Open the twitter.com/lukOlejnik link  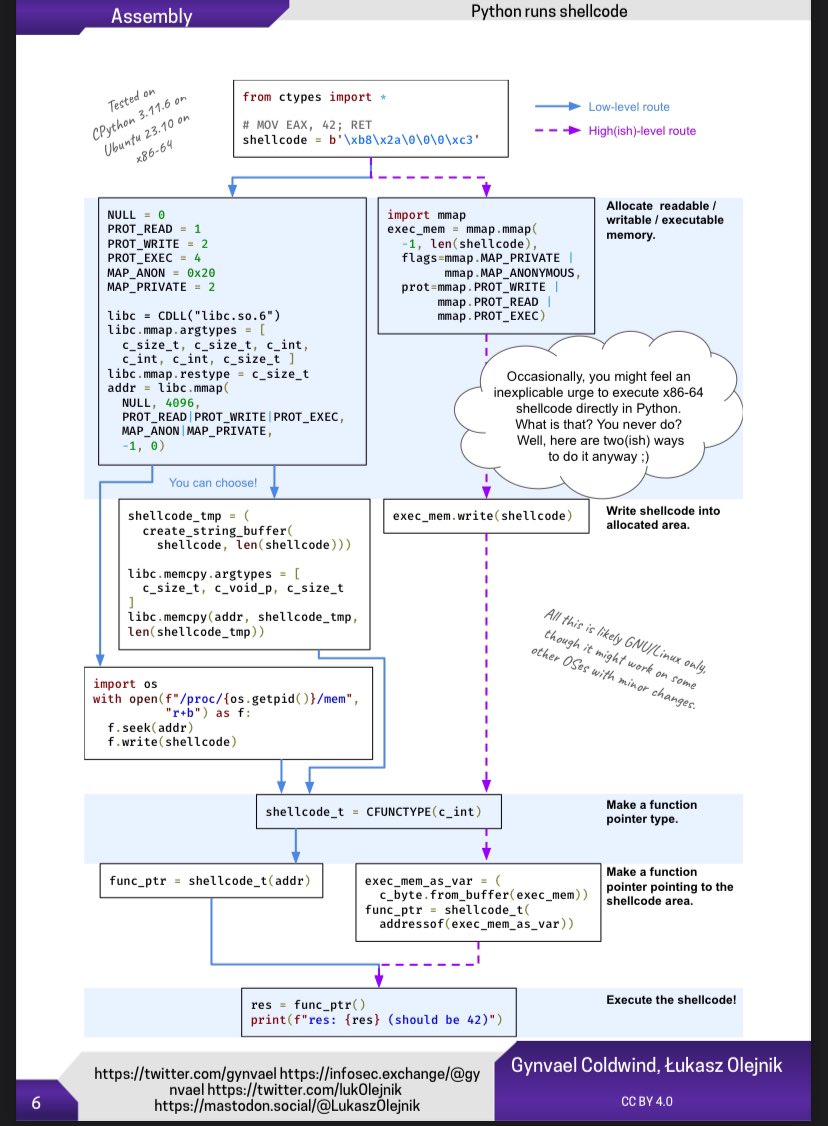[304, 1089]
